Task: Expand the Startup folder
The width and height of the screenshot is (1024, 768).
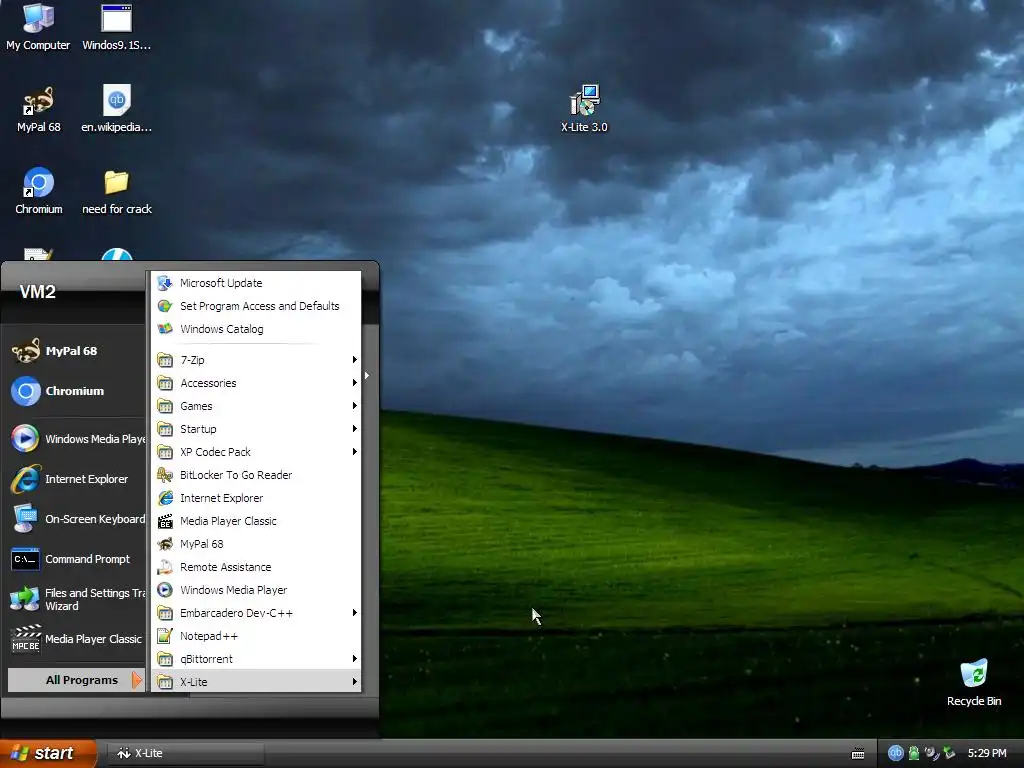Action: click(256, 429)
